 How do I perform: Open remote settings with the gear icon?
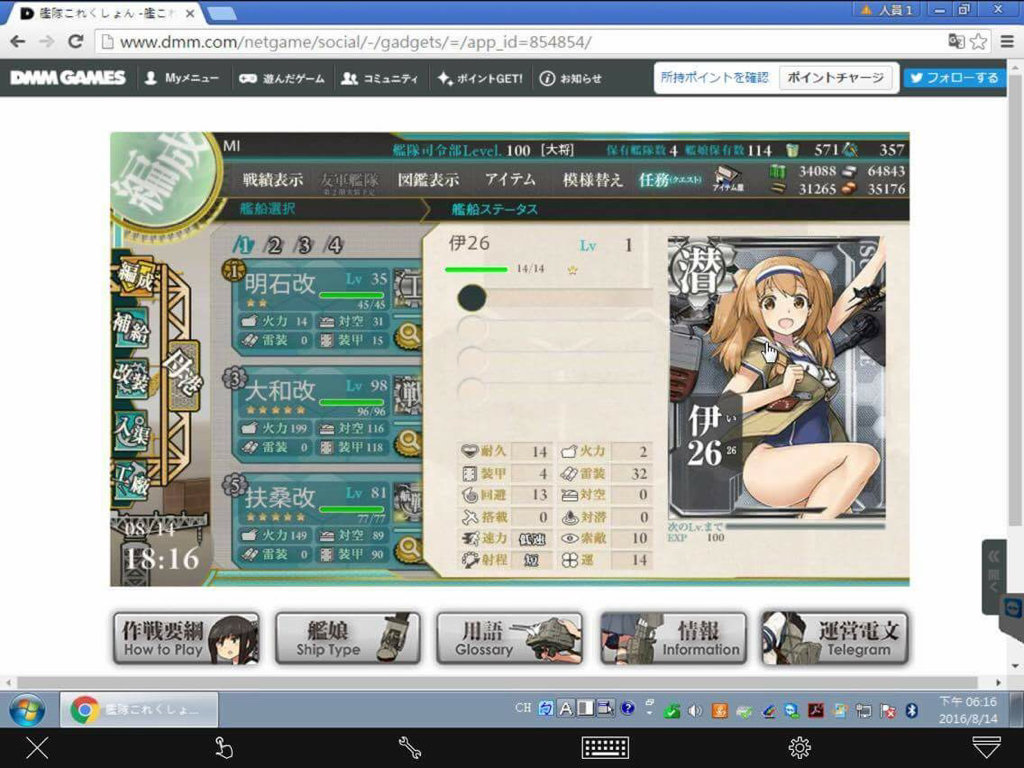(x=799, y=748)
